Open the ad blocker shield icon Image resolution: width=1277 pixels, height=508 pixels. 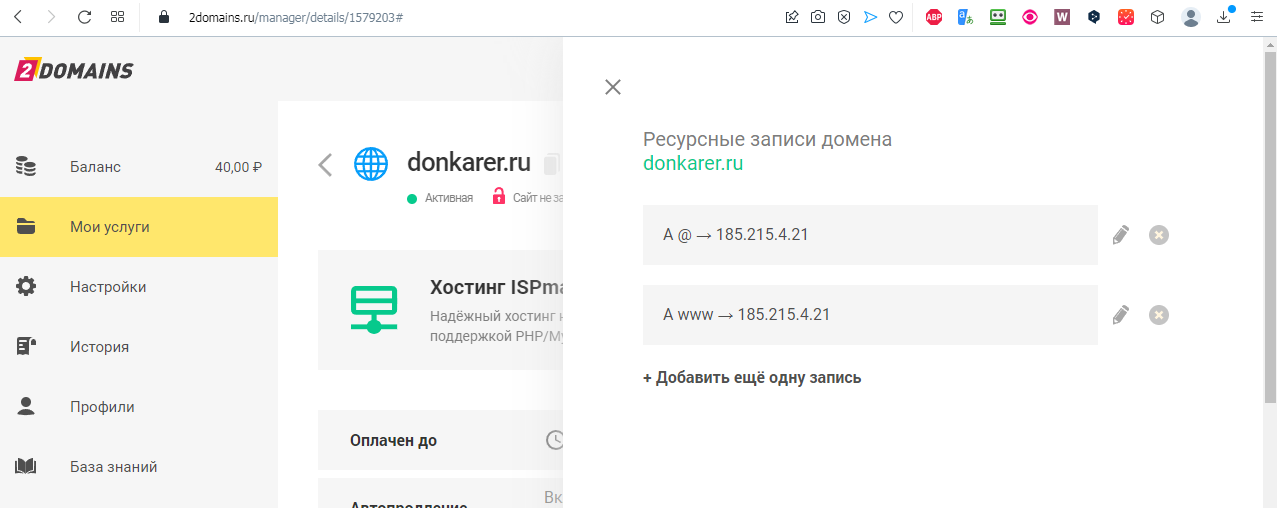[844, 17]
